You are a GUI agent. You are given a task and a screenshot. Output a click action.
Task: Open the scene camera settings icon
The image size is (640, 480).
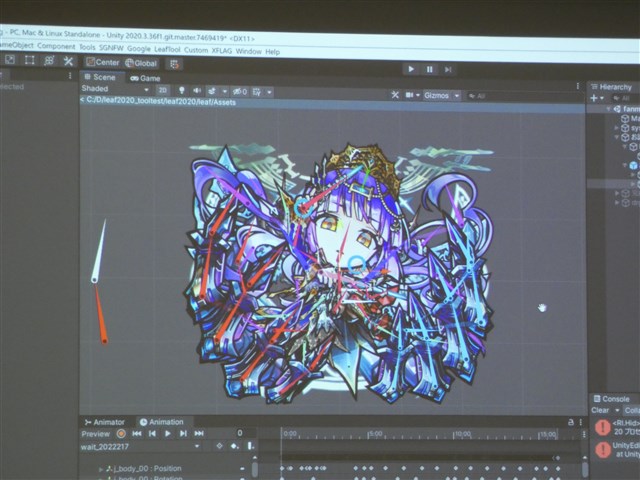click(x=411, y=95)
